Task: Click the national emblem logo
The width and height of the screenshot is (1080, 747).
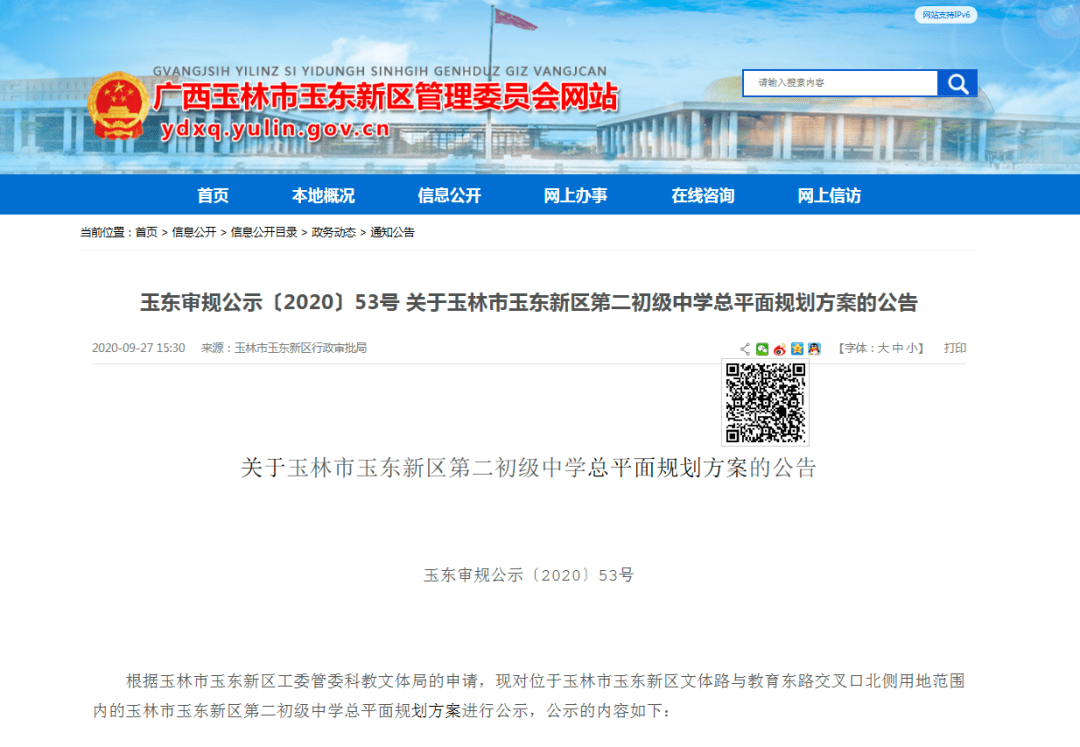Action: [x=117, y=106]
